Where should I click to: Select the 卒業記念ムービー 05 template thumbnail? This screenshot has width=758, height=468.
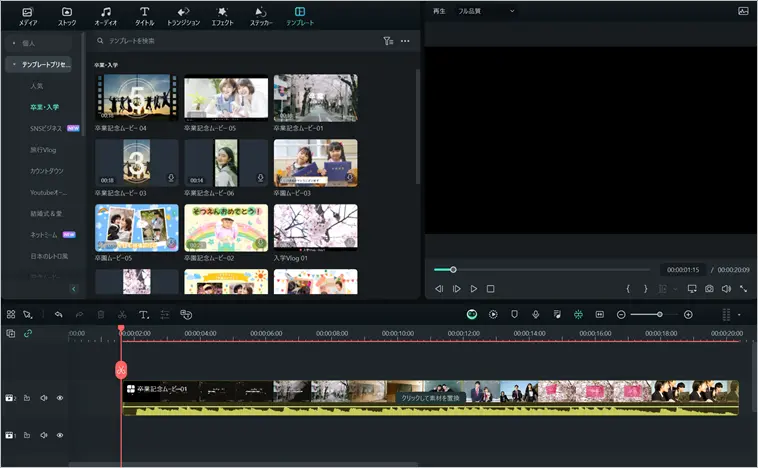[226, 97]
